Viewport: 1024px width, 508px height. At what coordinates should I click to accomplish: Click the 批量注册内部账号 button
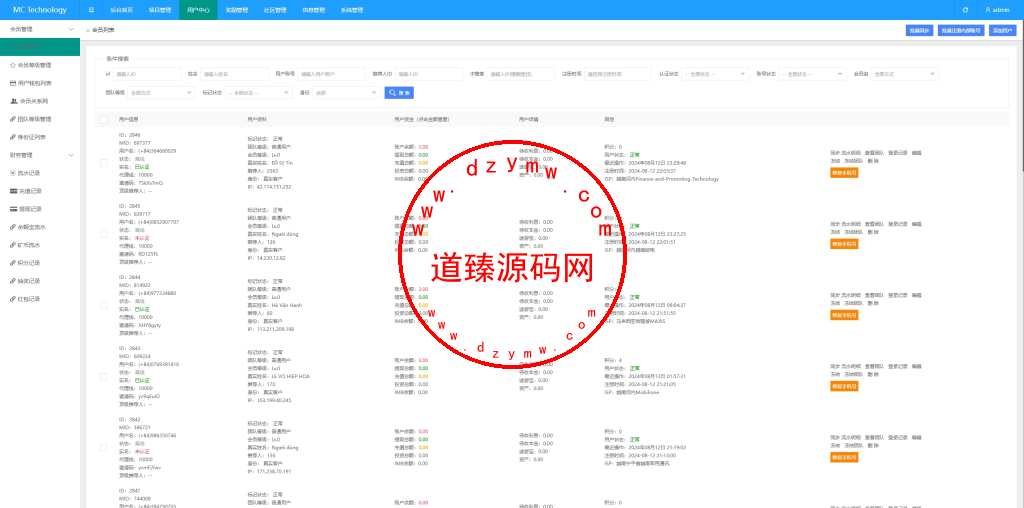[961, 30]
